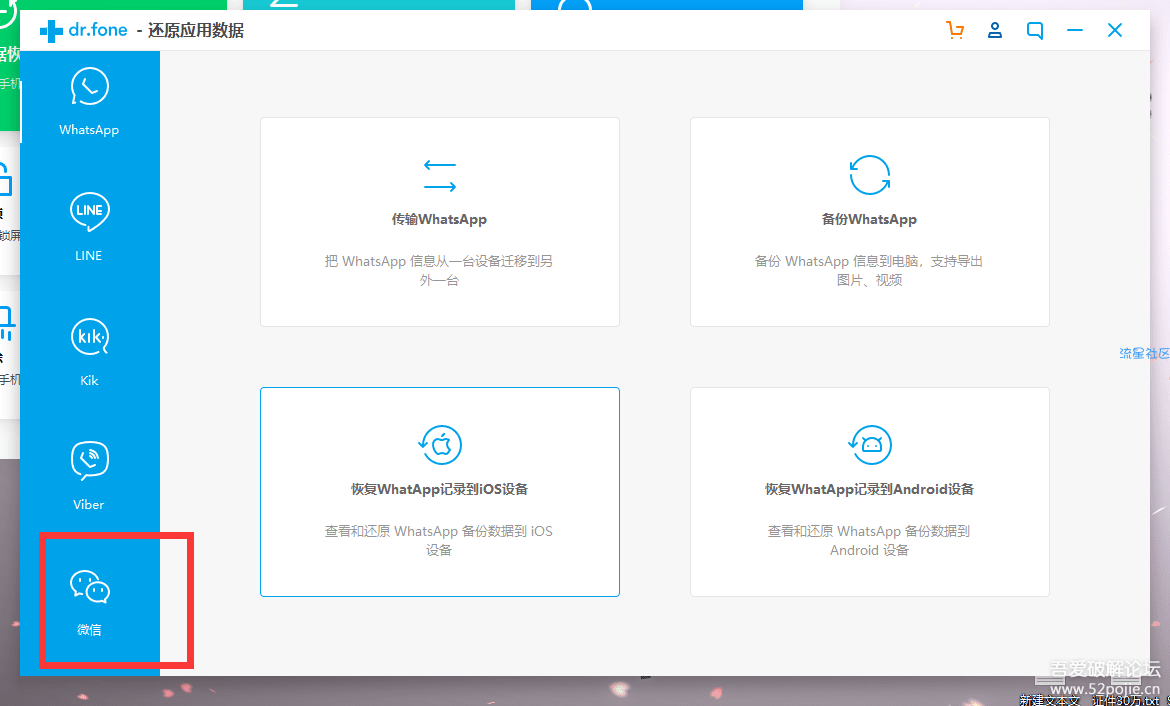Screen dimensions: 1170x706
Task: Switch to the 微信 (WeChat) tab
Action: [90, 602]
